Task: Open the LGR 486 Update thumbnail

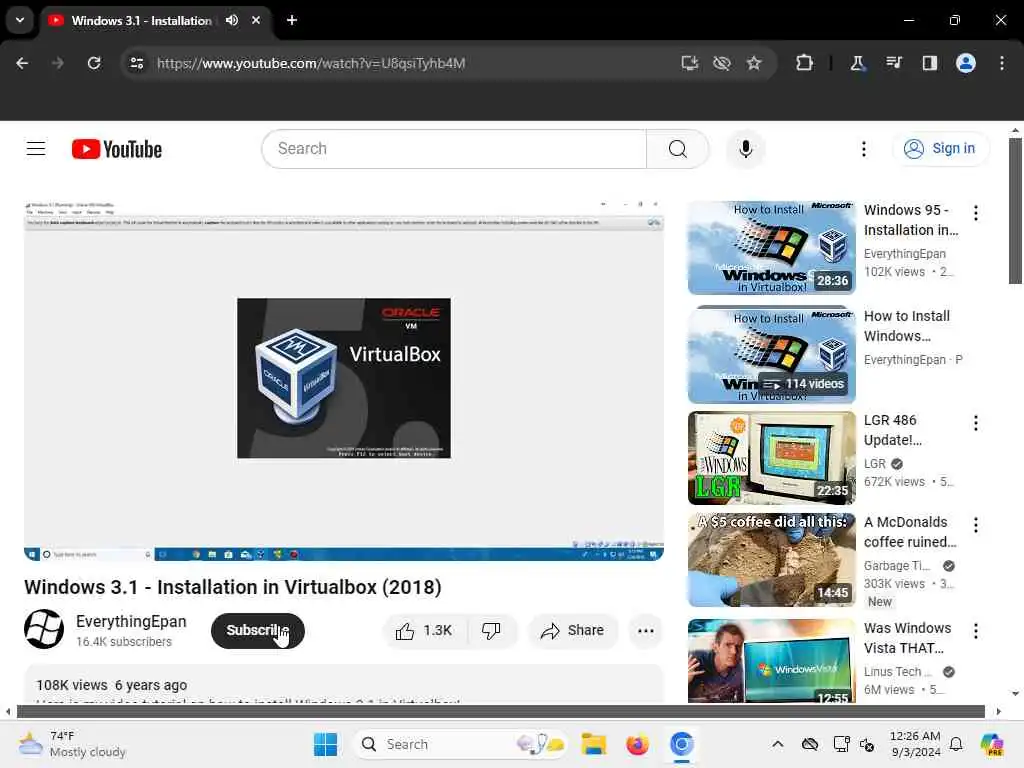Action: point(771,458)
